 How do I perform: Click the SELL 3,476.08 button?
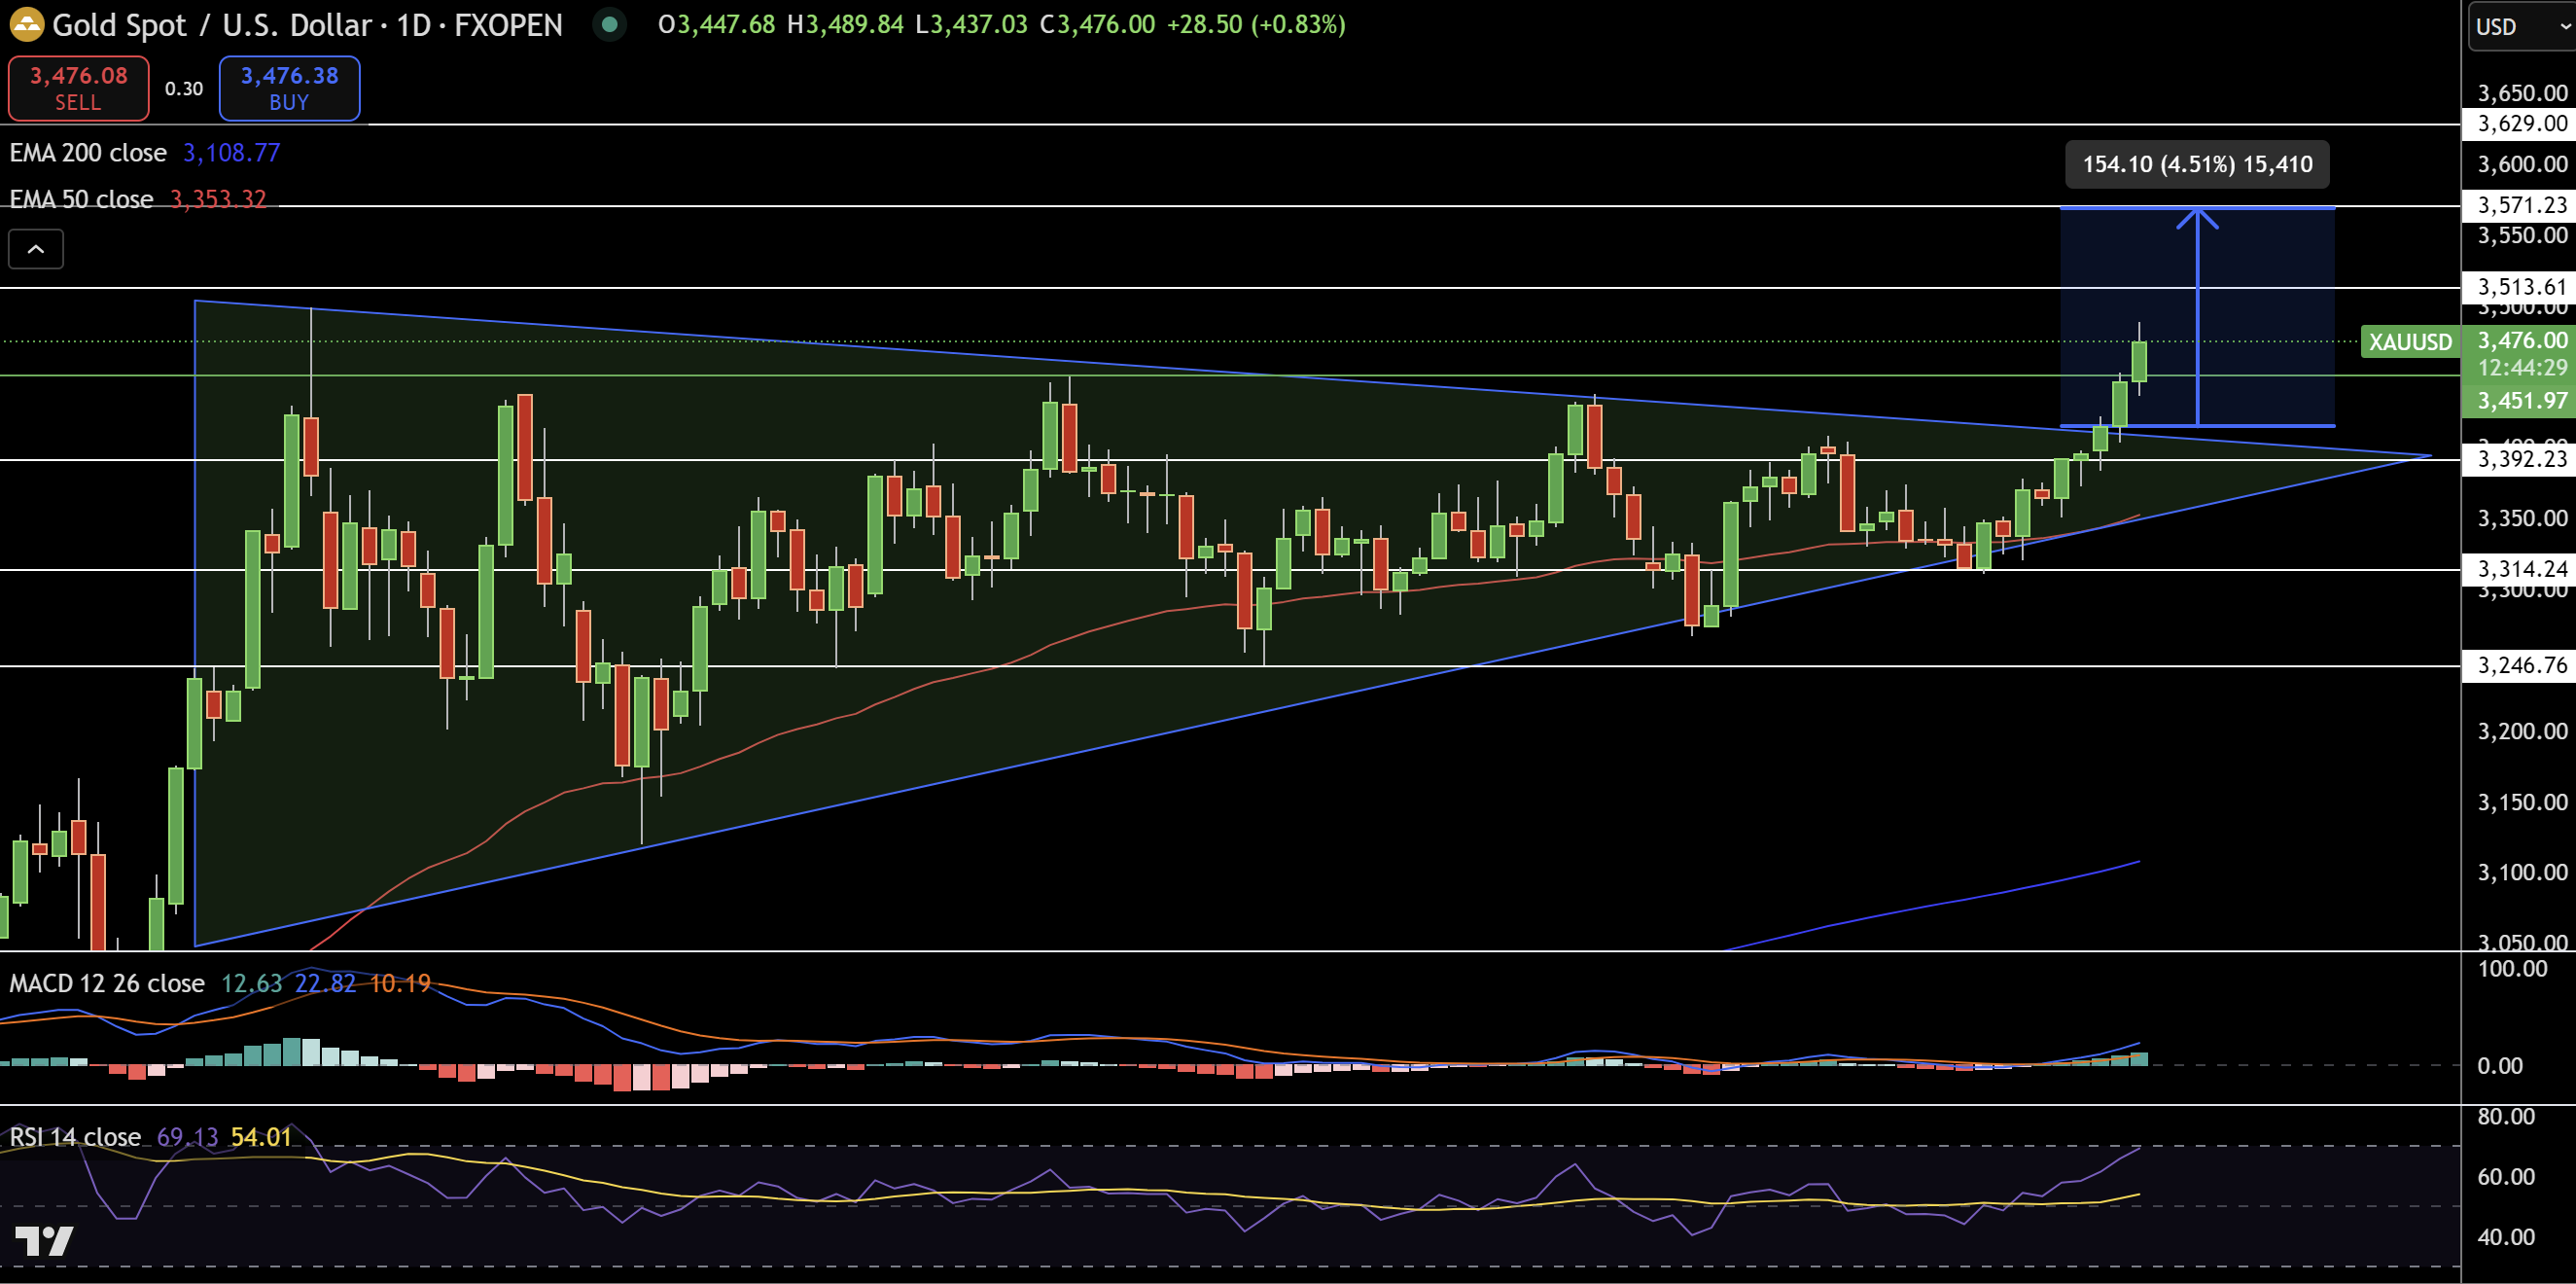point(79,88)
